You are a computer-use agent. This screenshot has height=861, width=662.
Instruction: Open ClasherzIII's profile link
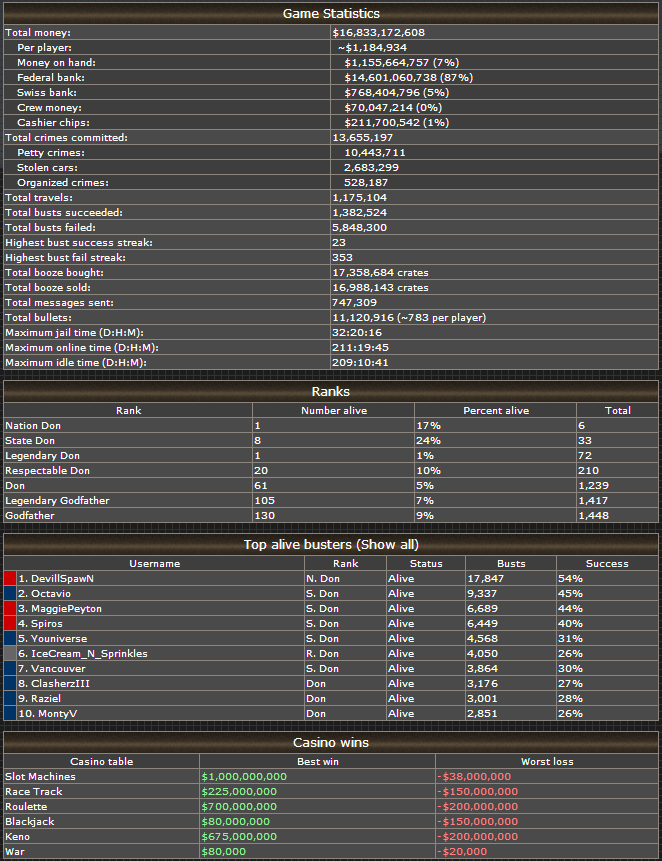pyautogui.click(x=60, y=684)
